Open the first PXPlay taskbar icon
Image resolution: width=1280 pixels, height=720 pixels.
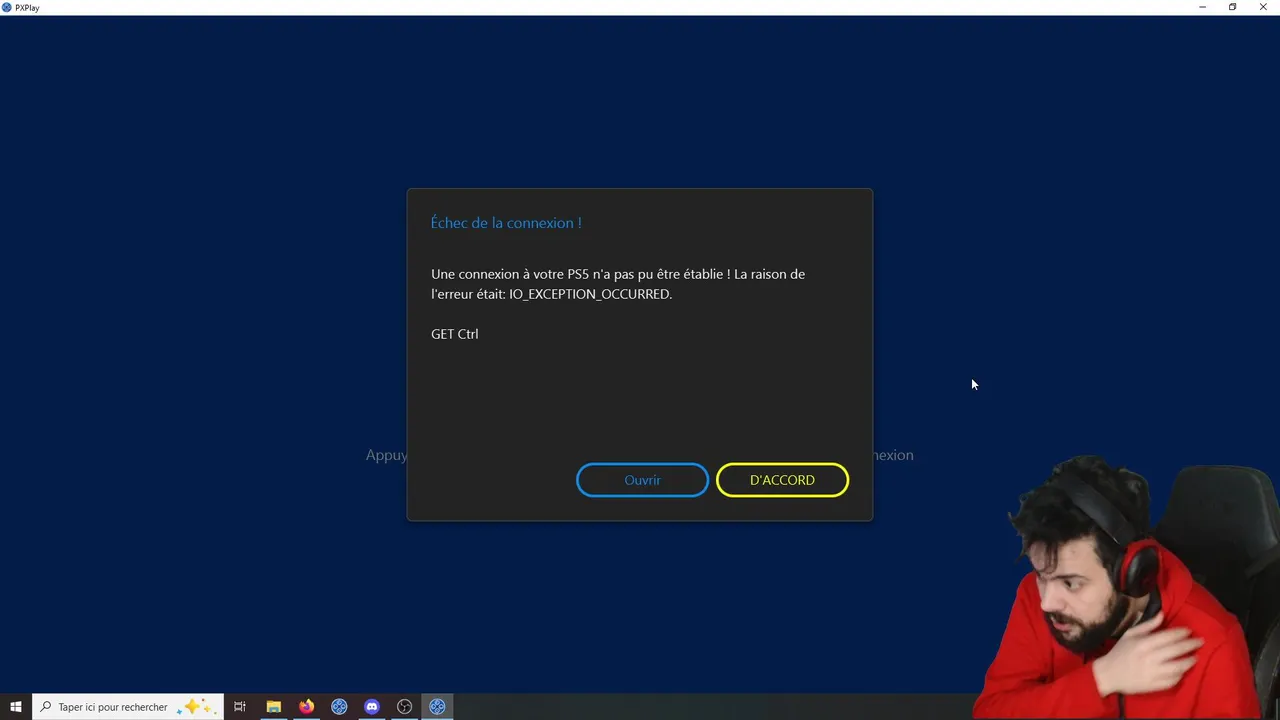(339, 707)
